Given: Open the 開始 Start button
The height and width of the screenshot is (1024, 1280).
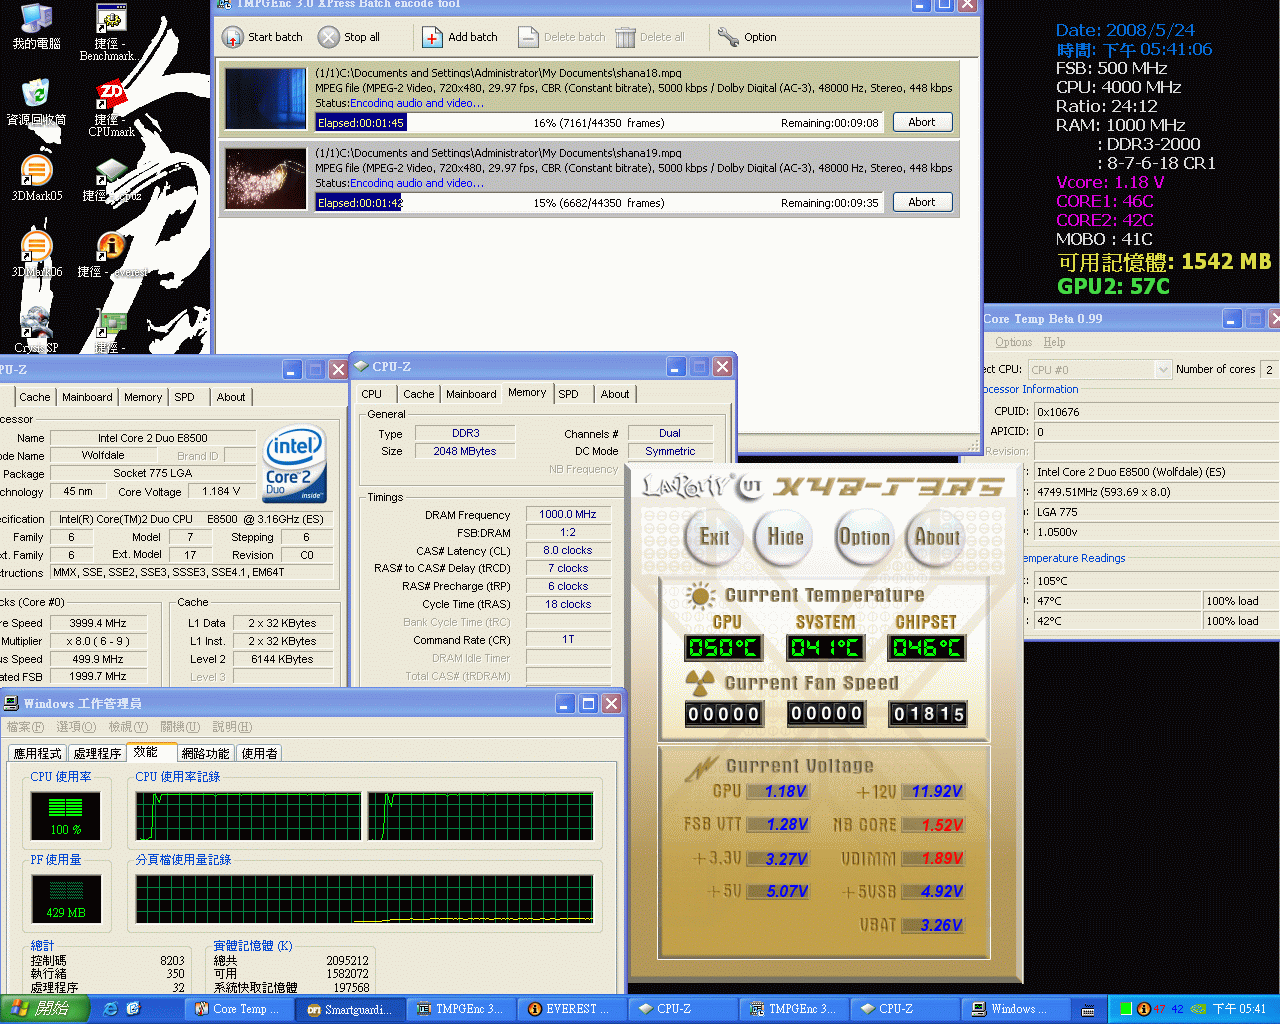Looking at the screenshot, I should tap(45, 1009).
